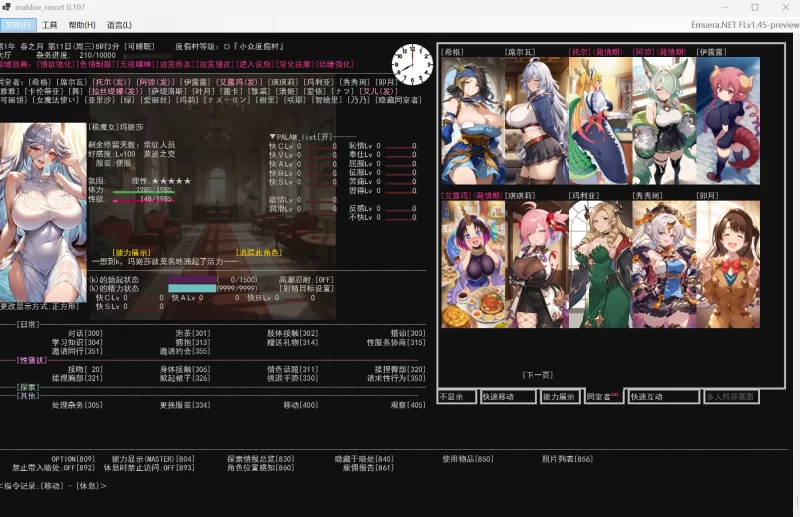Choose 更换服装[334] command

click(185, 405)
